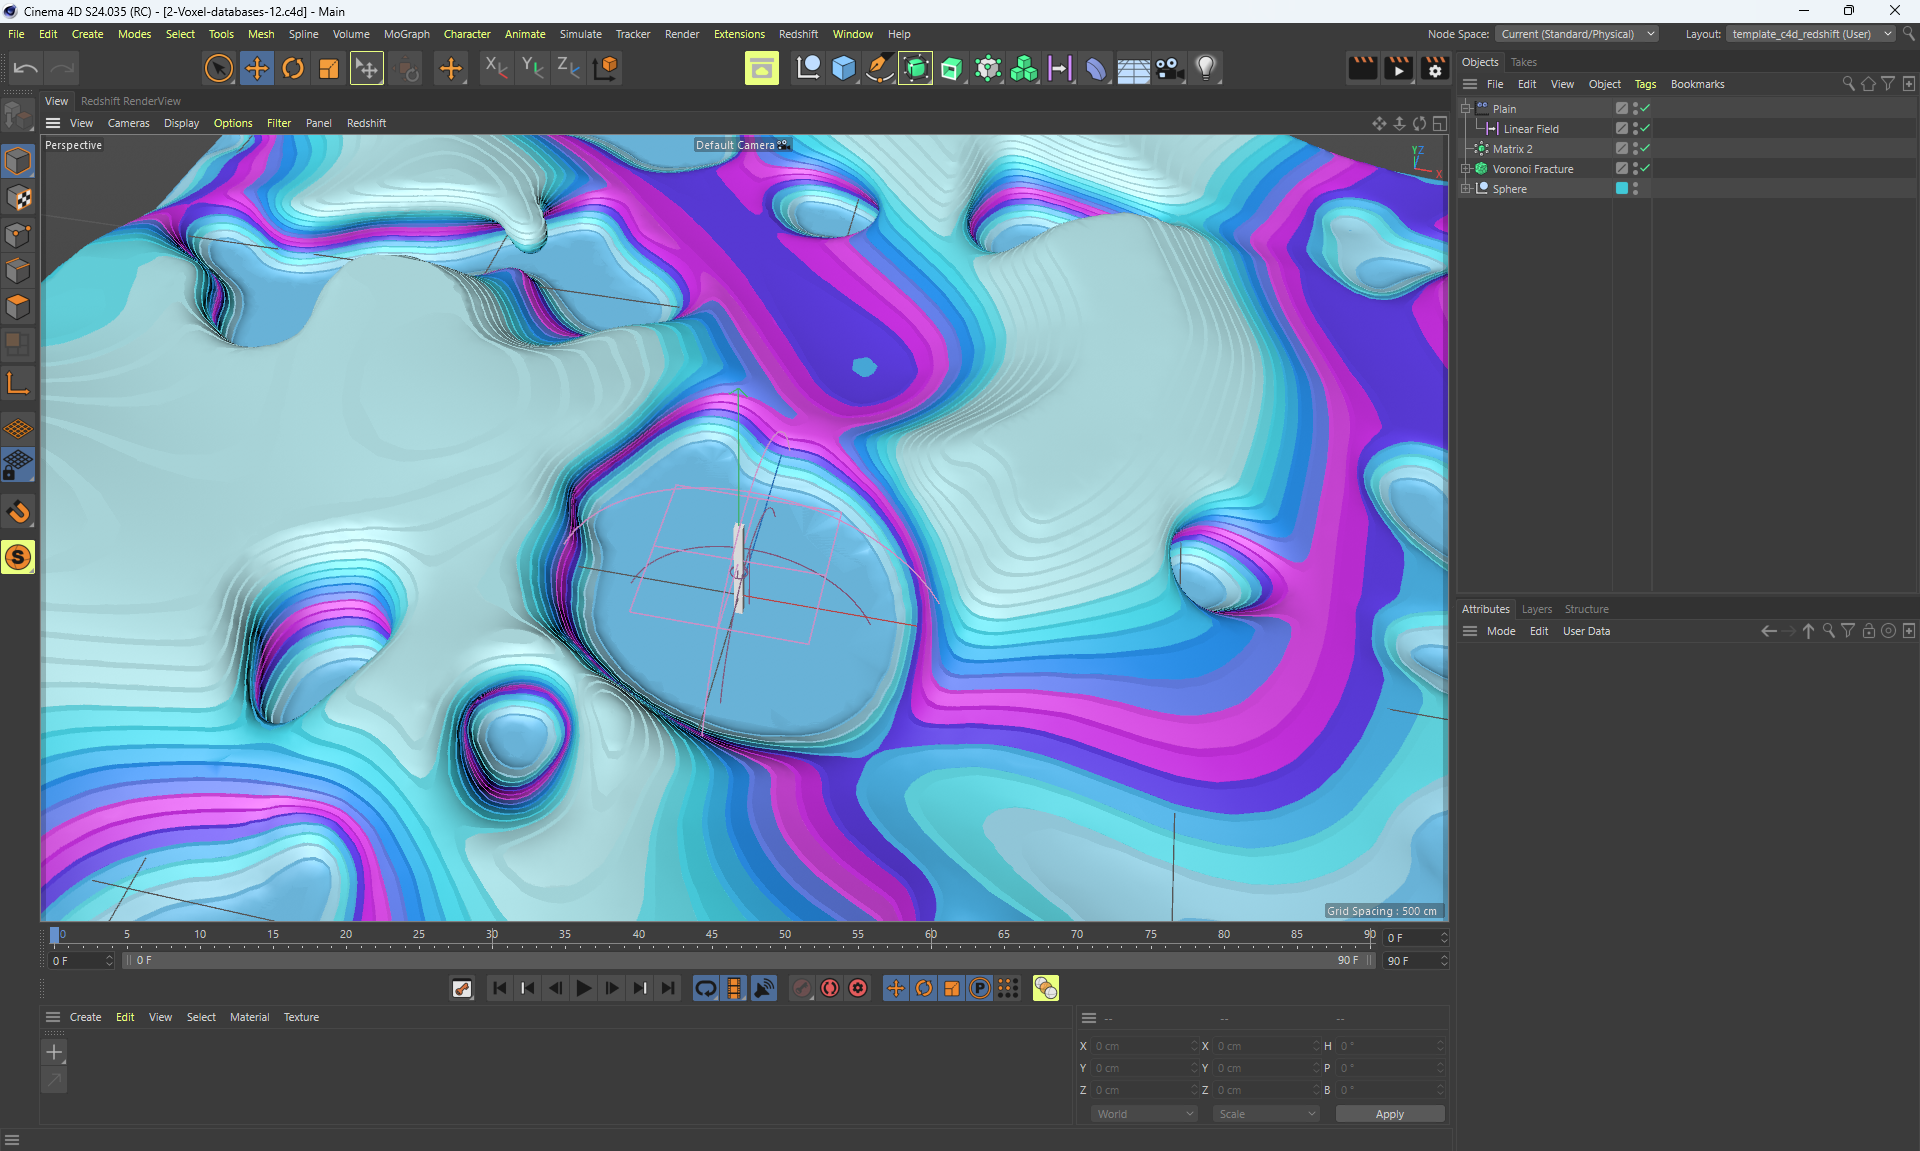Open the Spline Pen tool
The image size is (1920, 1151).
pos(879,68)
